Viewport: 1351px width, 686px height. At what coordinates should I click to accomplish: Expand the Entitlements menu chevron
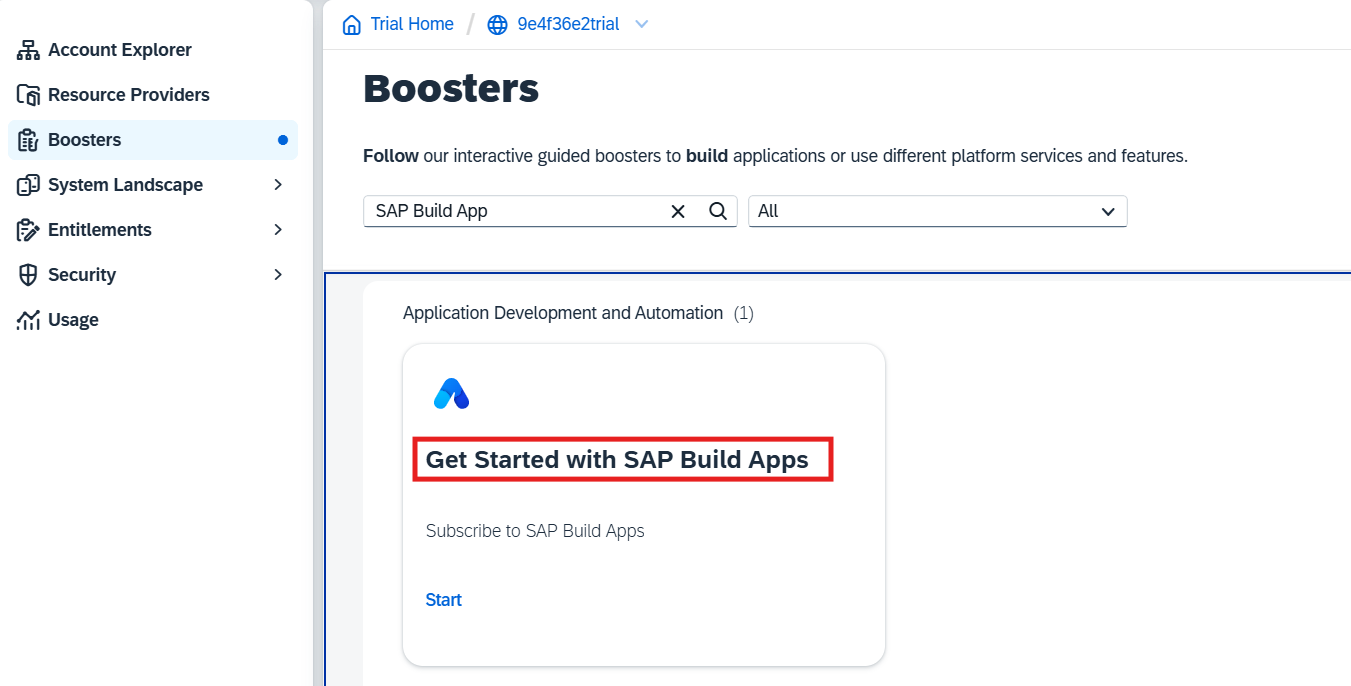tap(278, 230)
